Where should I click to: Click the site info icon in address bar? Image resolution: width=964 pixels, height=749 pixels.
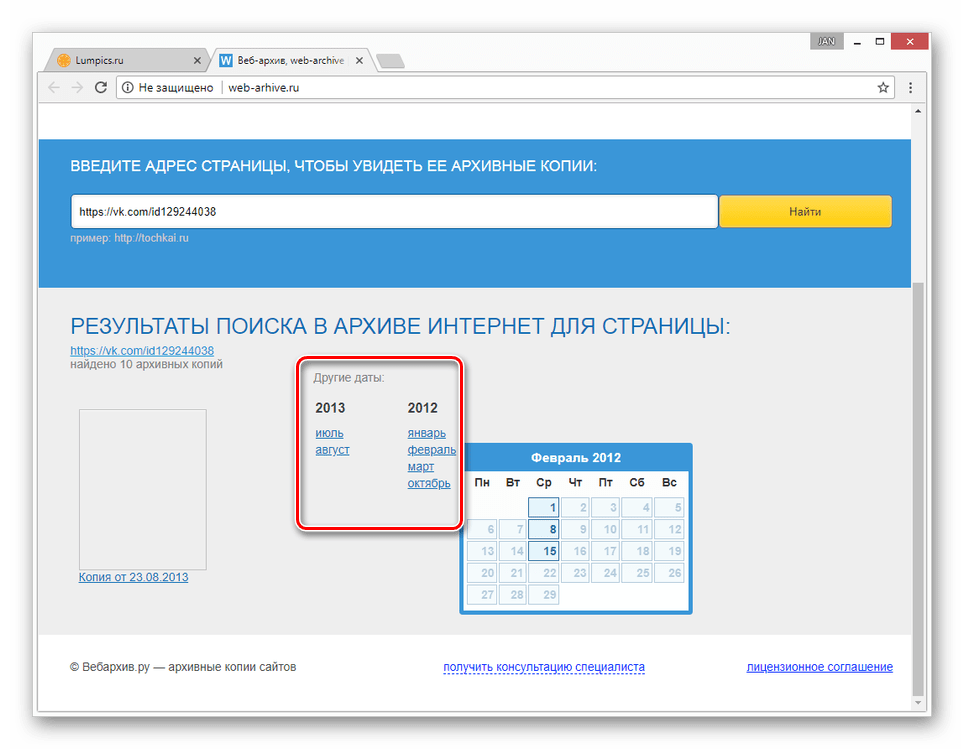(128, 88)
